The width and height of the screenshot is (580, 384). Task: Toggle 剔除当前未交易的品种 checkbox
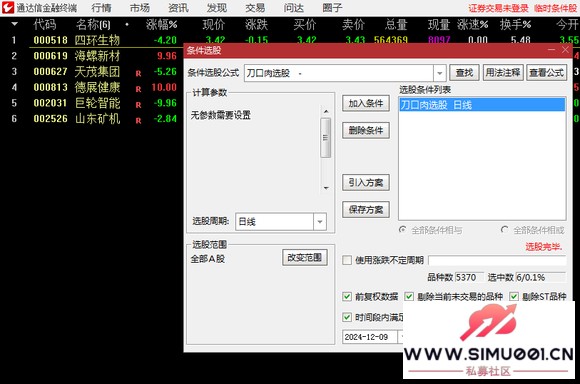pyautogui.click(x=409, y=297)
